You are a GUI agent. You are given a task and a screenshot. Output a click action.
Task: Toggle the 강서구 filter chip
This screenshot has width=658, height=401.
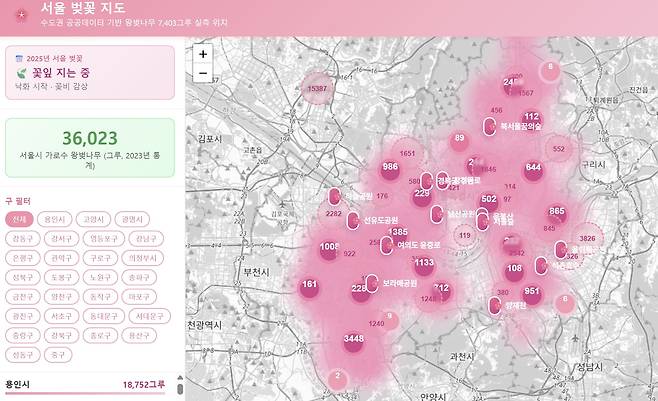pos(61,238)
